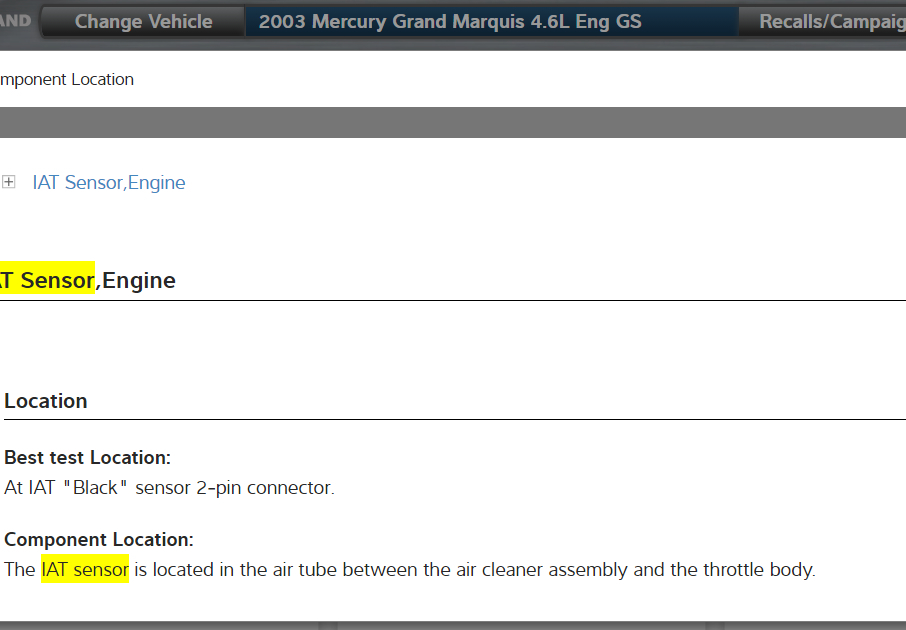Click the partially visible logo left of Change Vehicle

15,21
